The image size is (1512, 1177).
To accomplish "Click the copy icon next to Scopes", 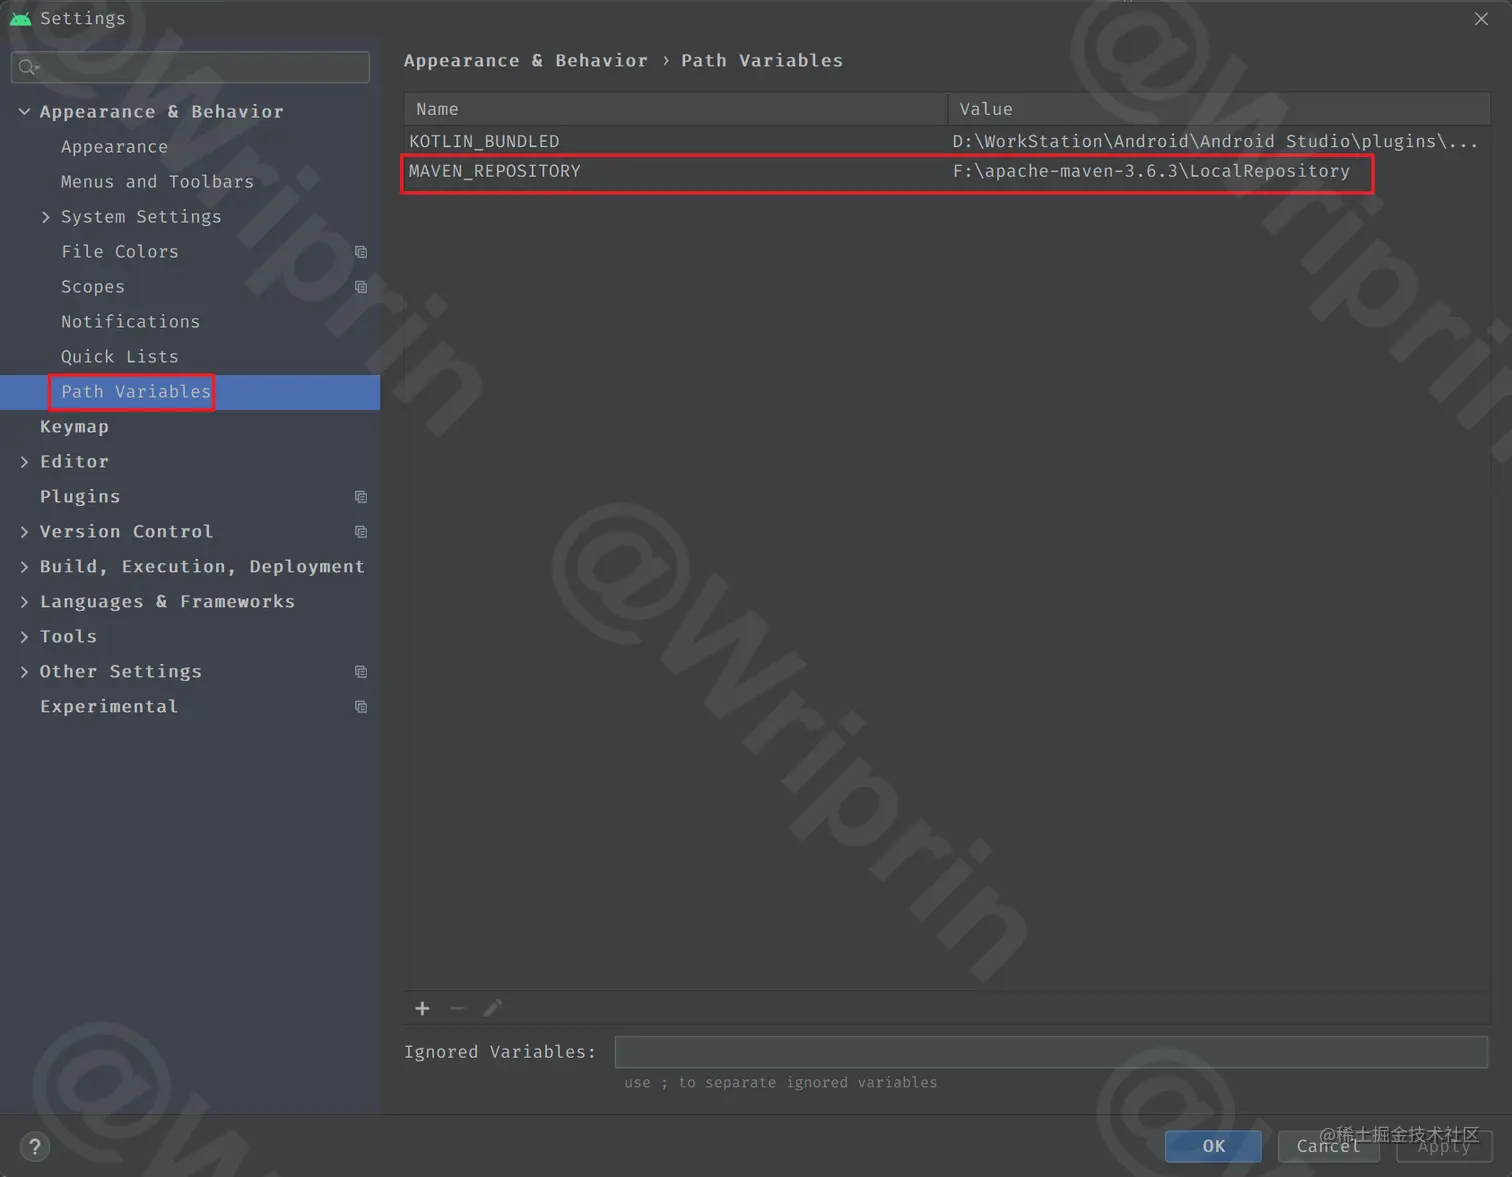I will [x=360, y=287].
